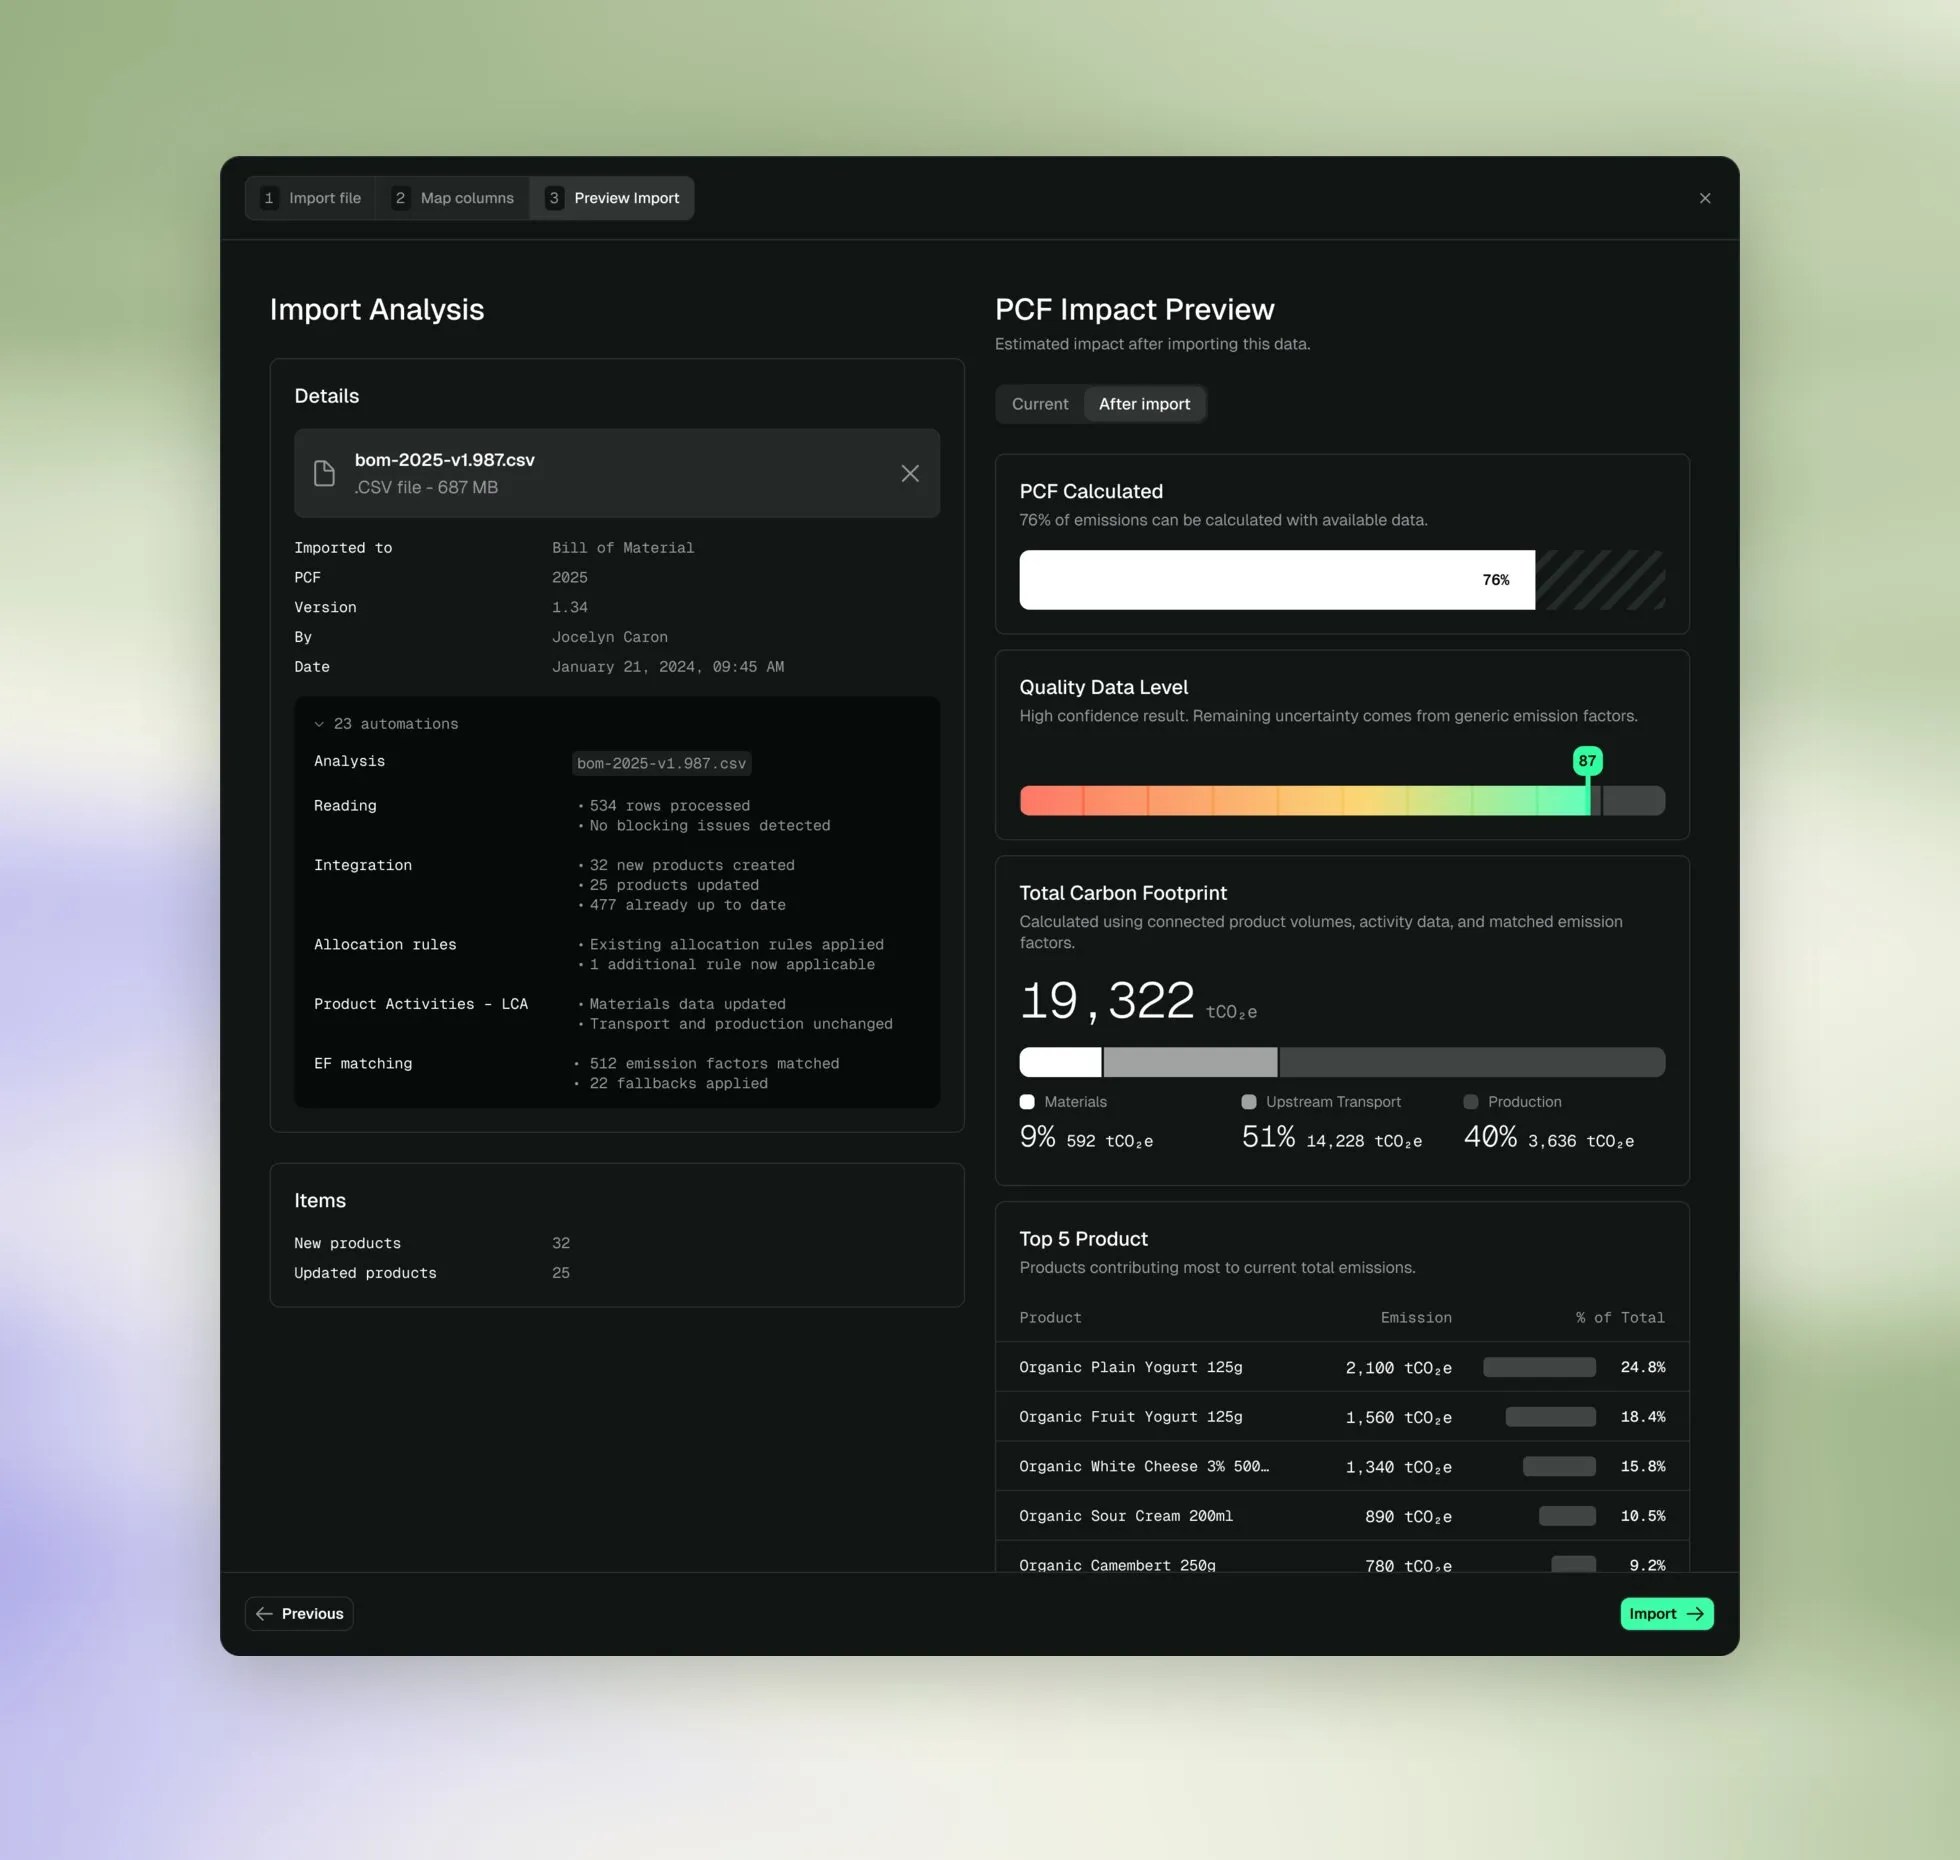Image resolution: width=1960 pixels, height=1860 pixels.
Task: Click the Previous button
Action: [x=299, y=1613]
